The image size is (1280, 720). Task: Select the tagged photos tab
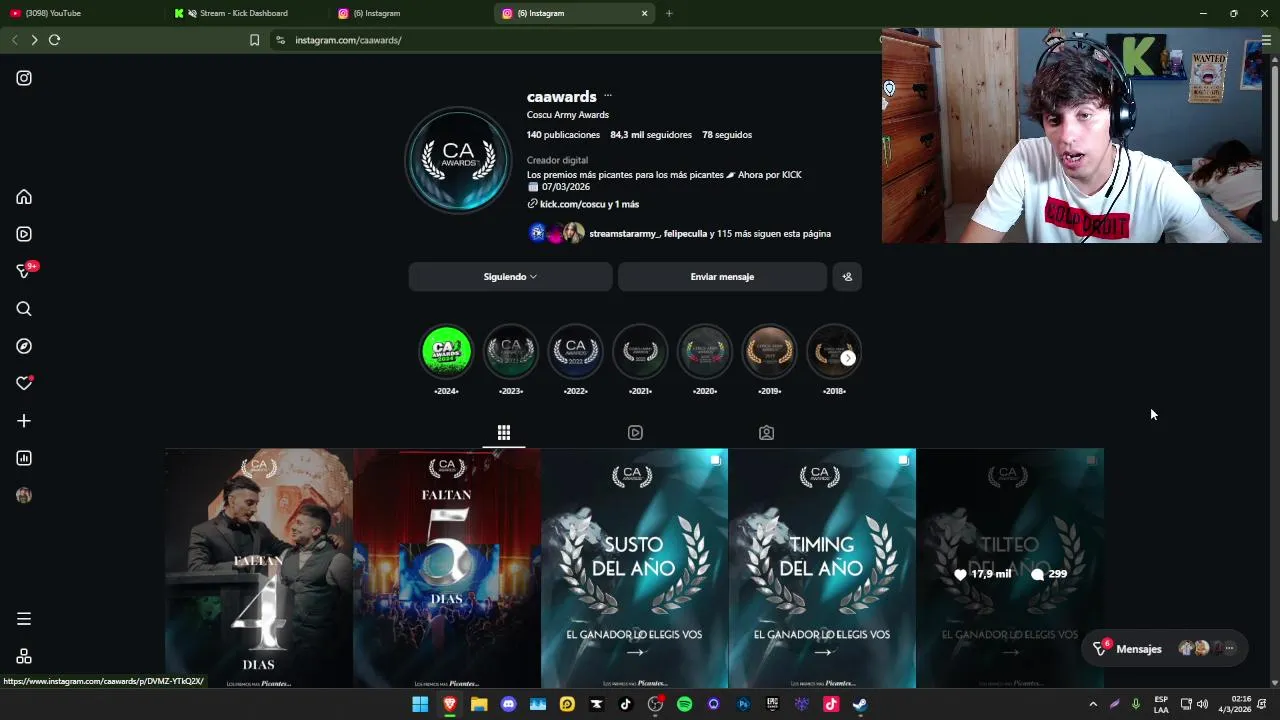tap(766, 433)
